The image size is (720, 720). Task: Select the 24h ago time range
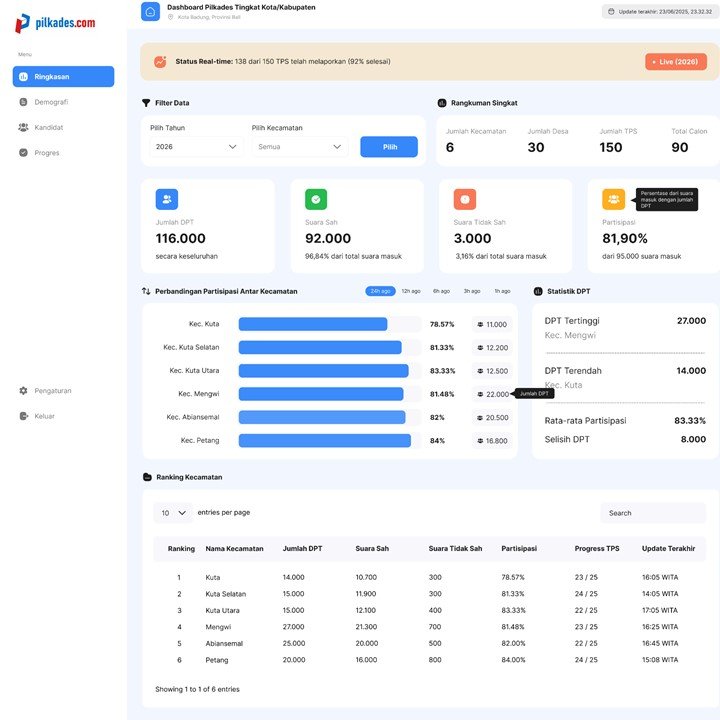[x=380, y=291]
